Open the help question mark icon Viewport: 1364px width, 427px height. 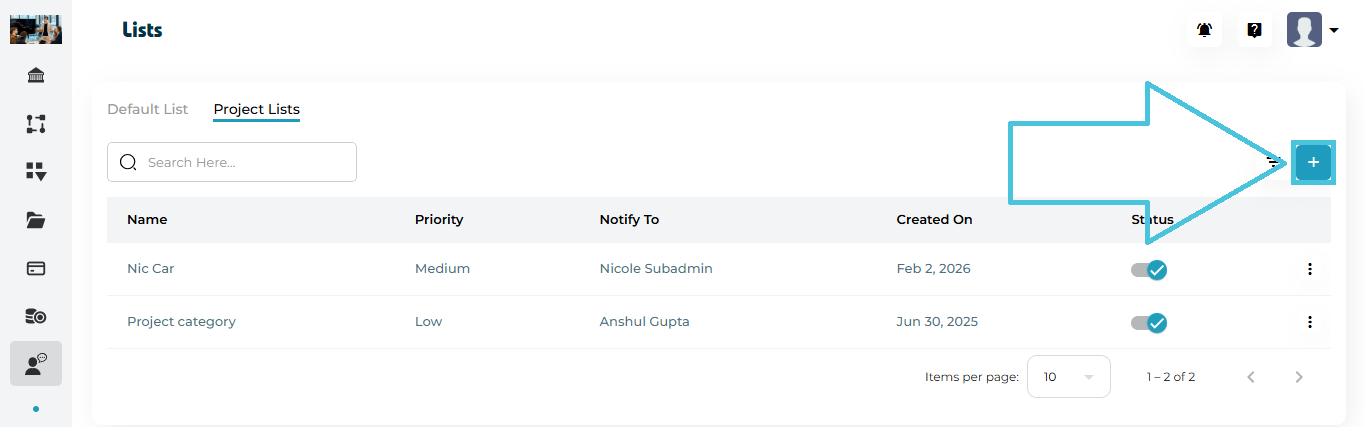click(1254, 30)
